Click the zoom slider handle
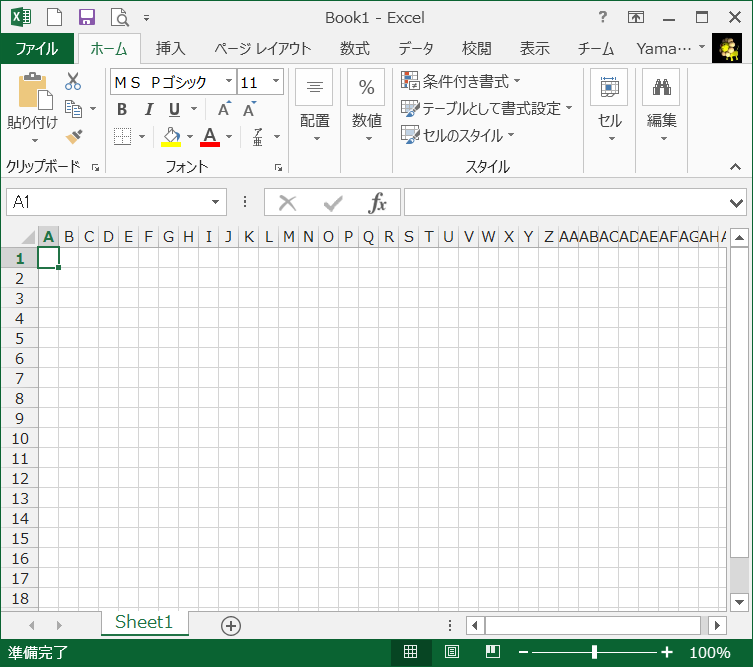This screenshot has width=753, height=667. coord(595,652)
